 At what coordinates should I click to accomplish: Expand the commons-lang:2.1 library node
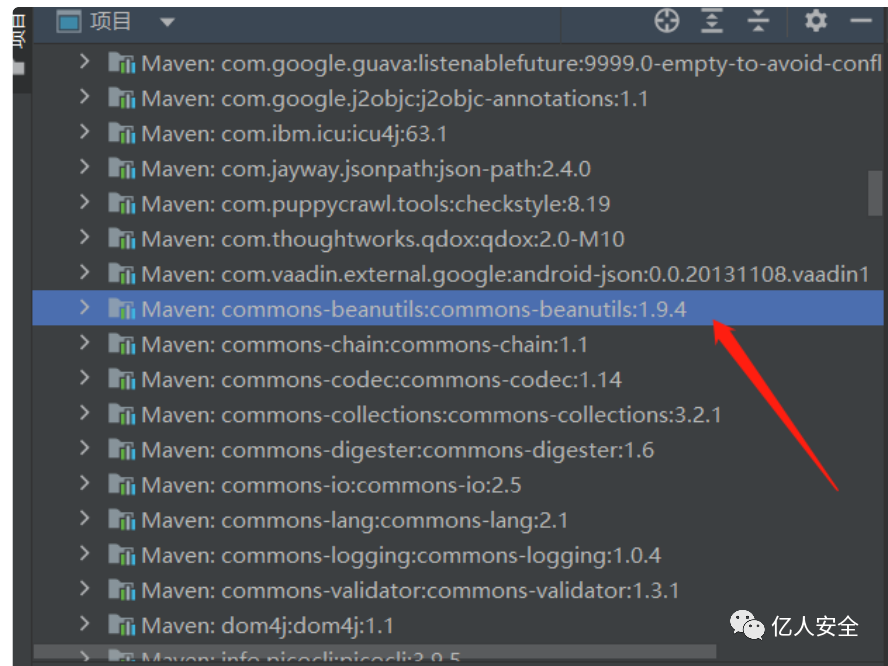[x=84, y=518]
